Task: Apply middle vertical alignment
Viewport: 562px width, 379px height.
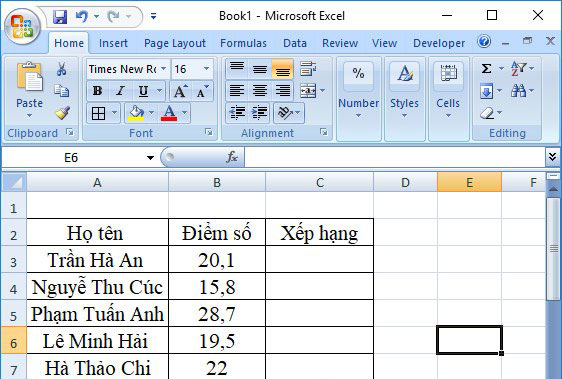Action: point(260,69)
